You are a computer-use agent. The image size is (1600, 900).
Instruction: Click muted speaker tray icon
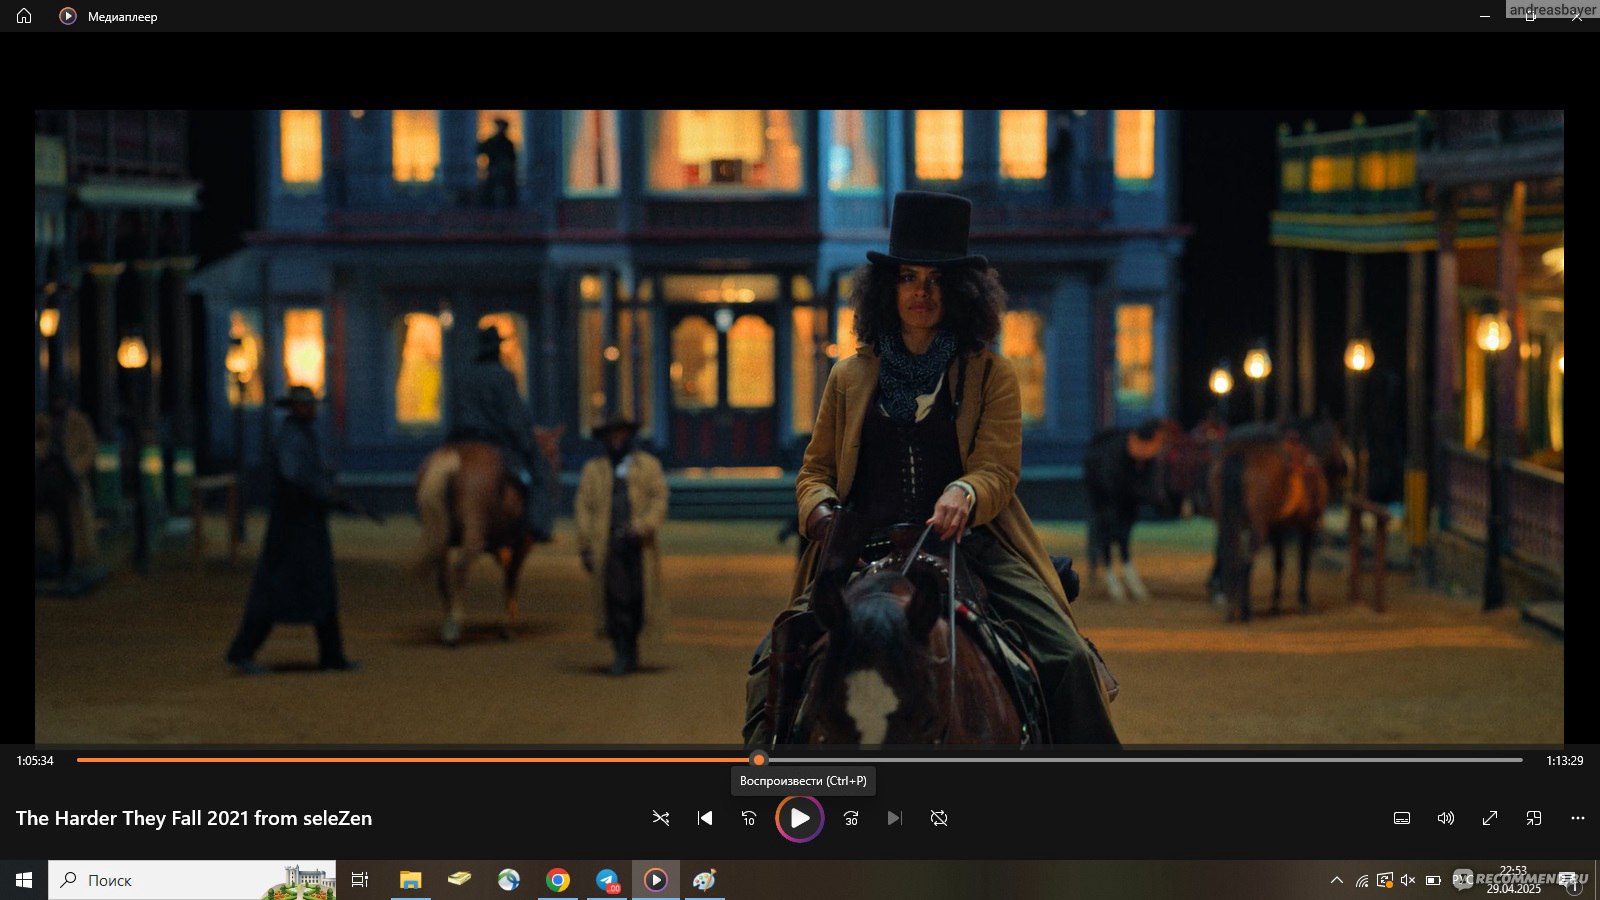point(1408,880)
